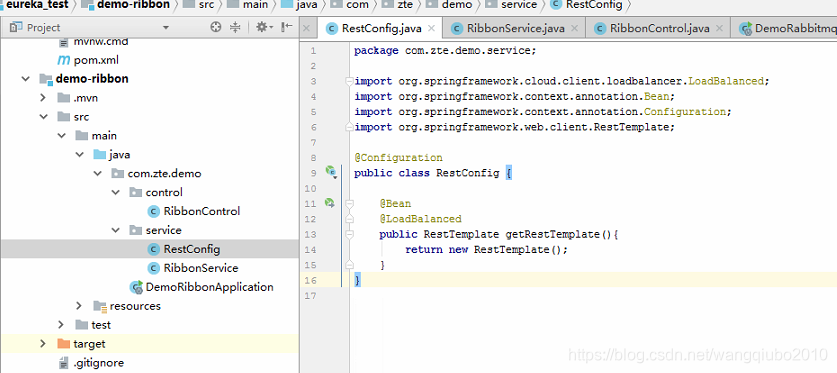The height and width of the screenshot is (373, 837).
Task: Fold the import block at line 3
Action: point(349,81)
